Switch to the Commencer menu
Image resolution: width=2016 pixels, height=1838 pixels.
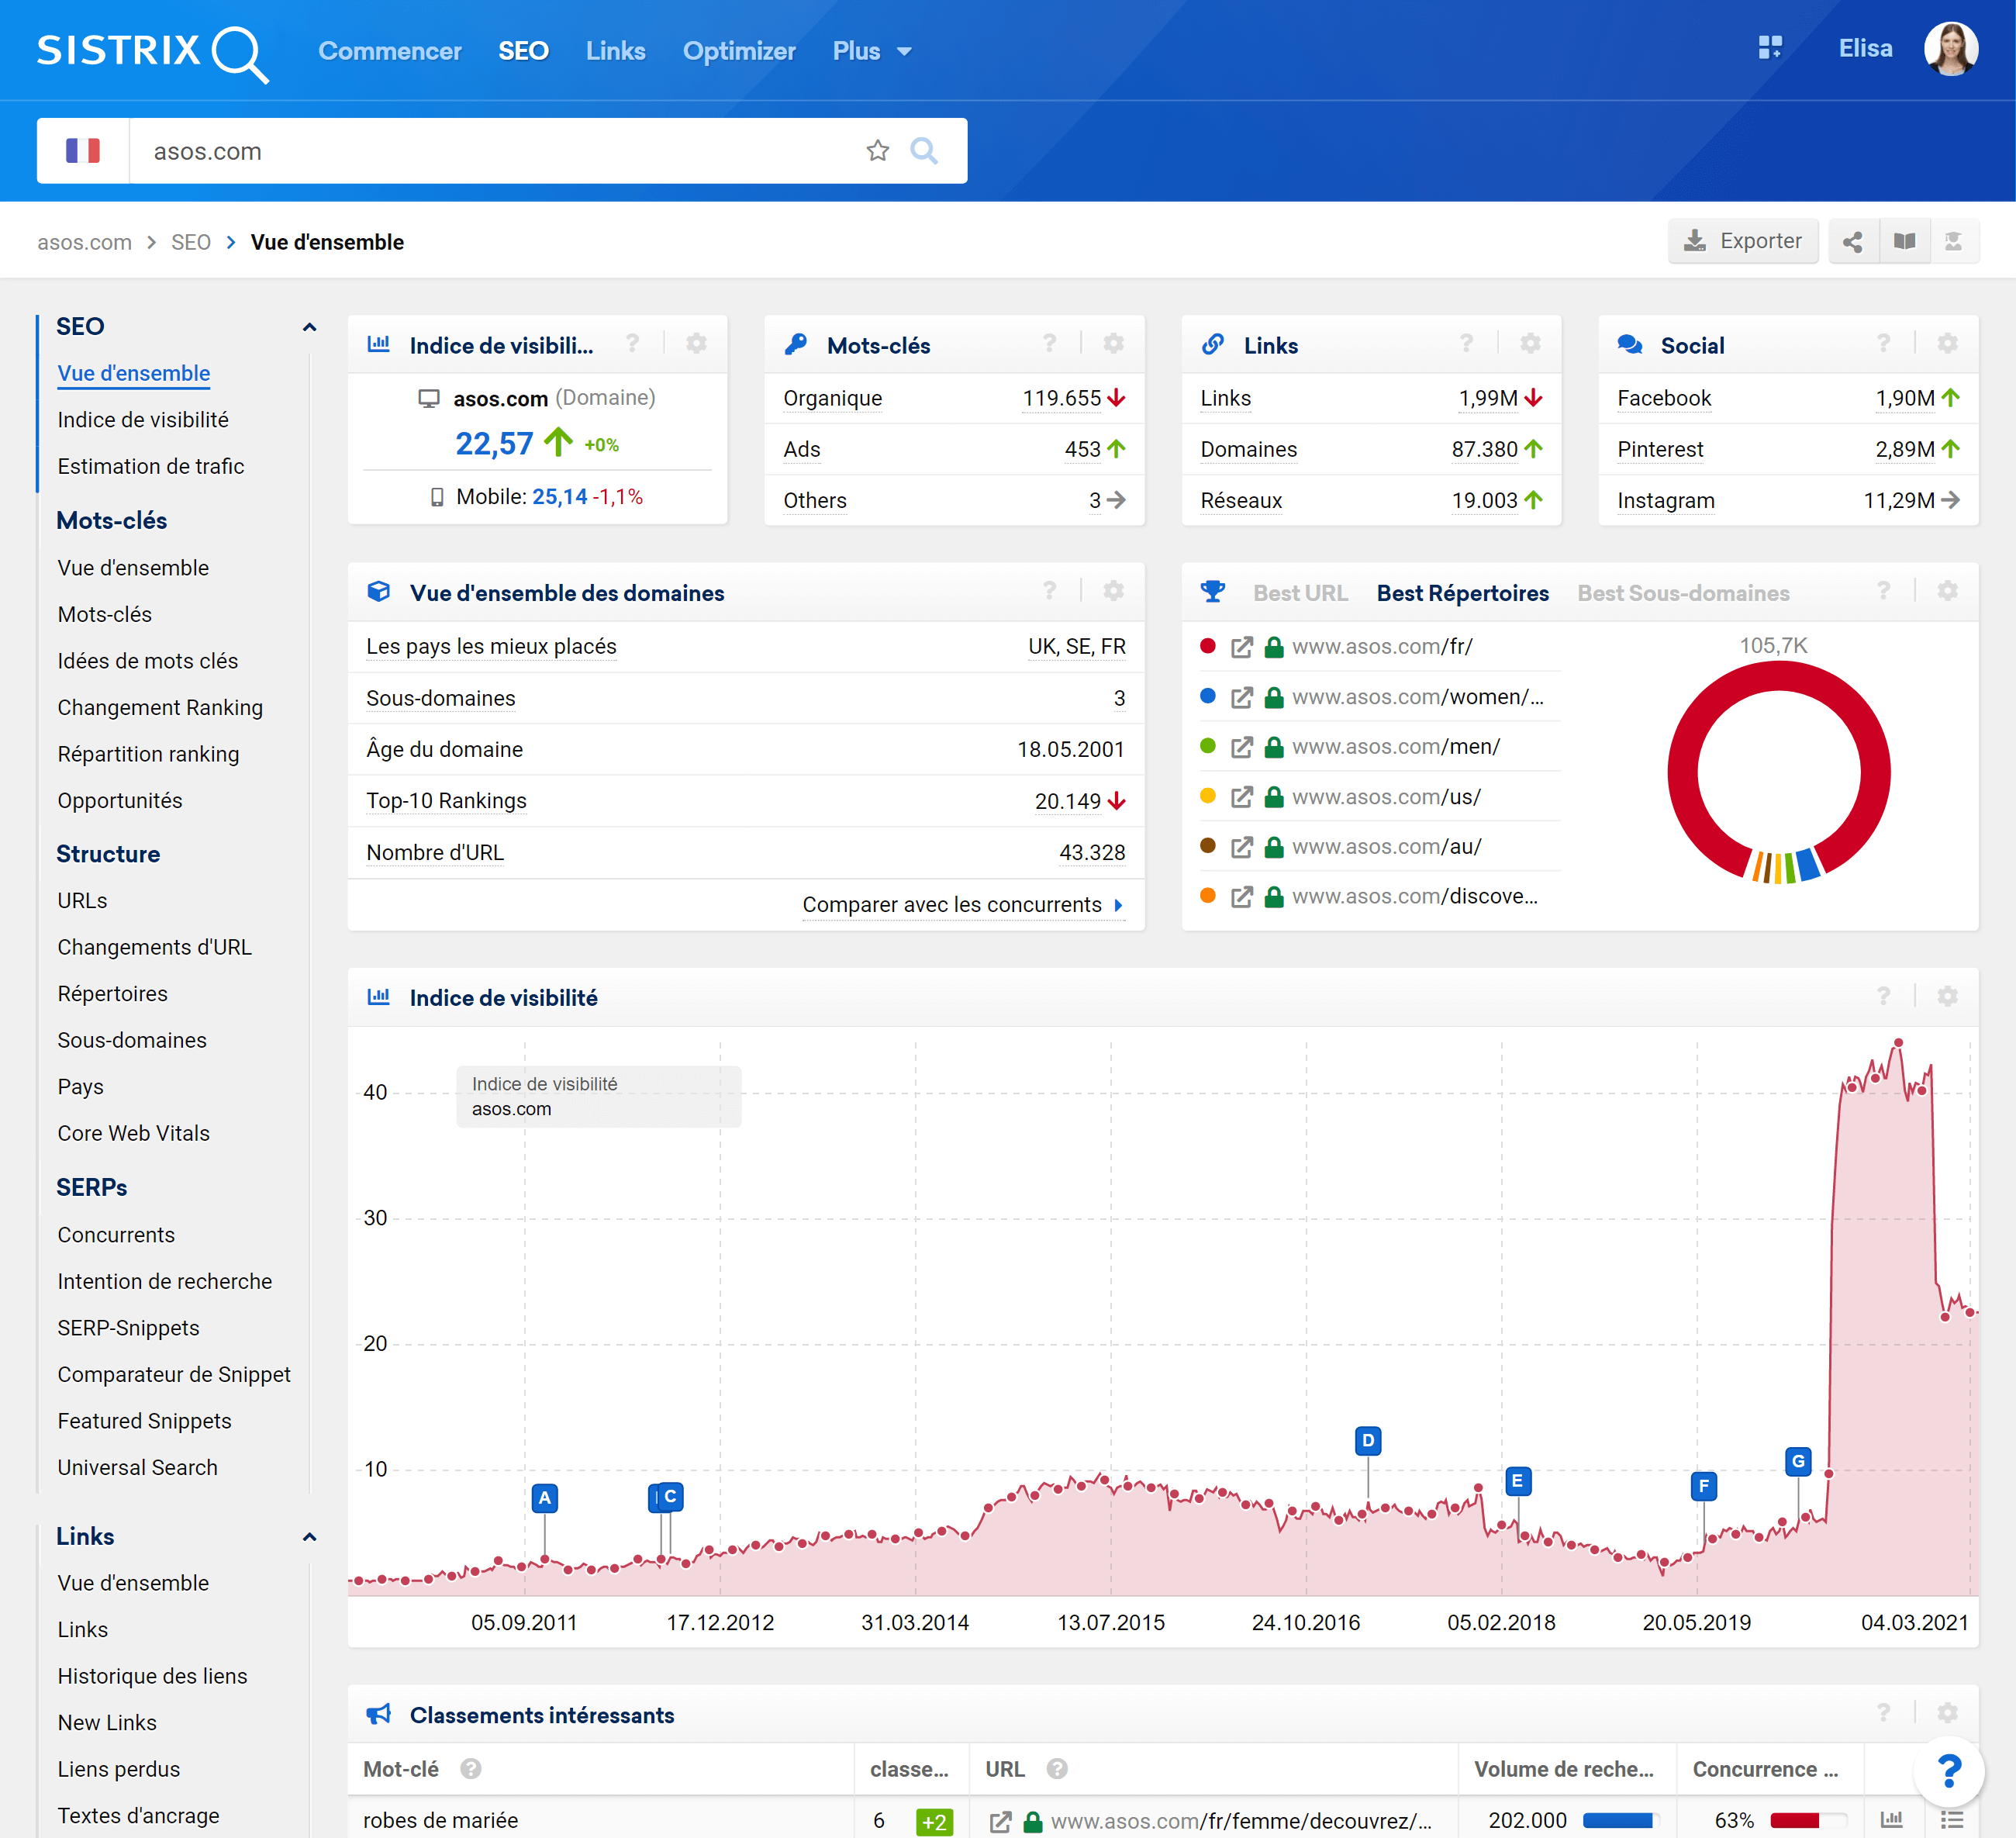coord(390,51)
